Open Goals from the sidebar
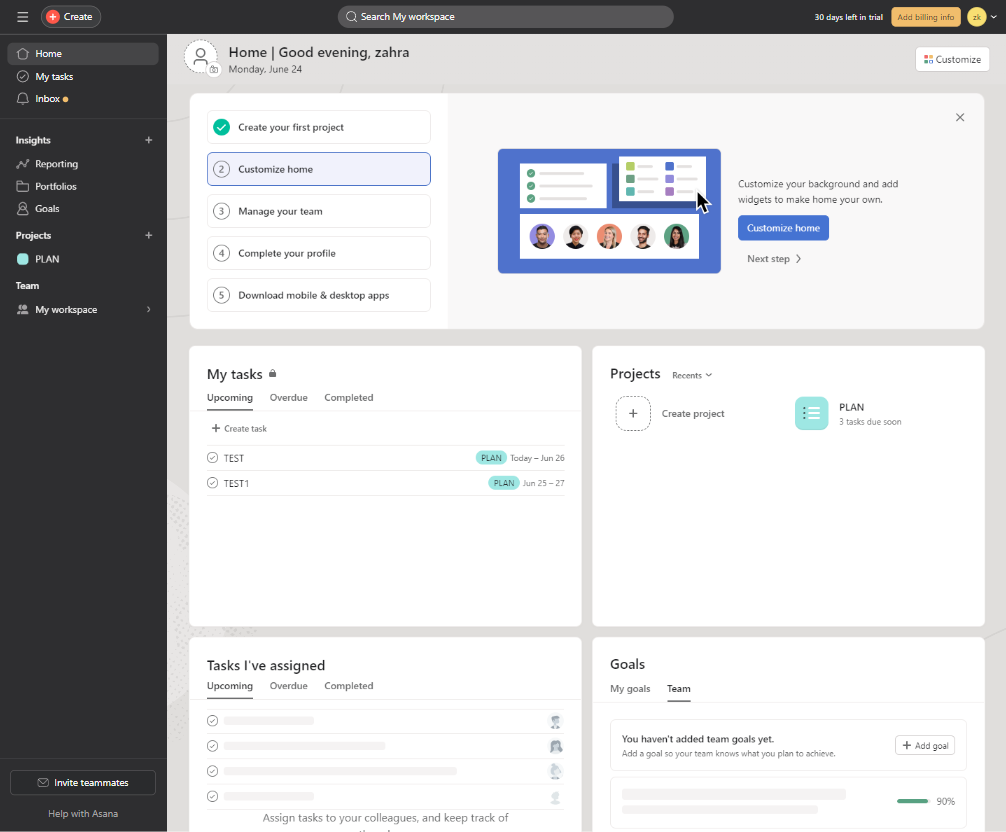This screenshot has width=1006, height=832. 47,209
